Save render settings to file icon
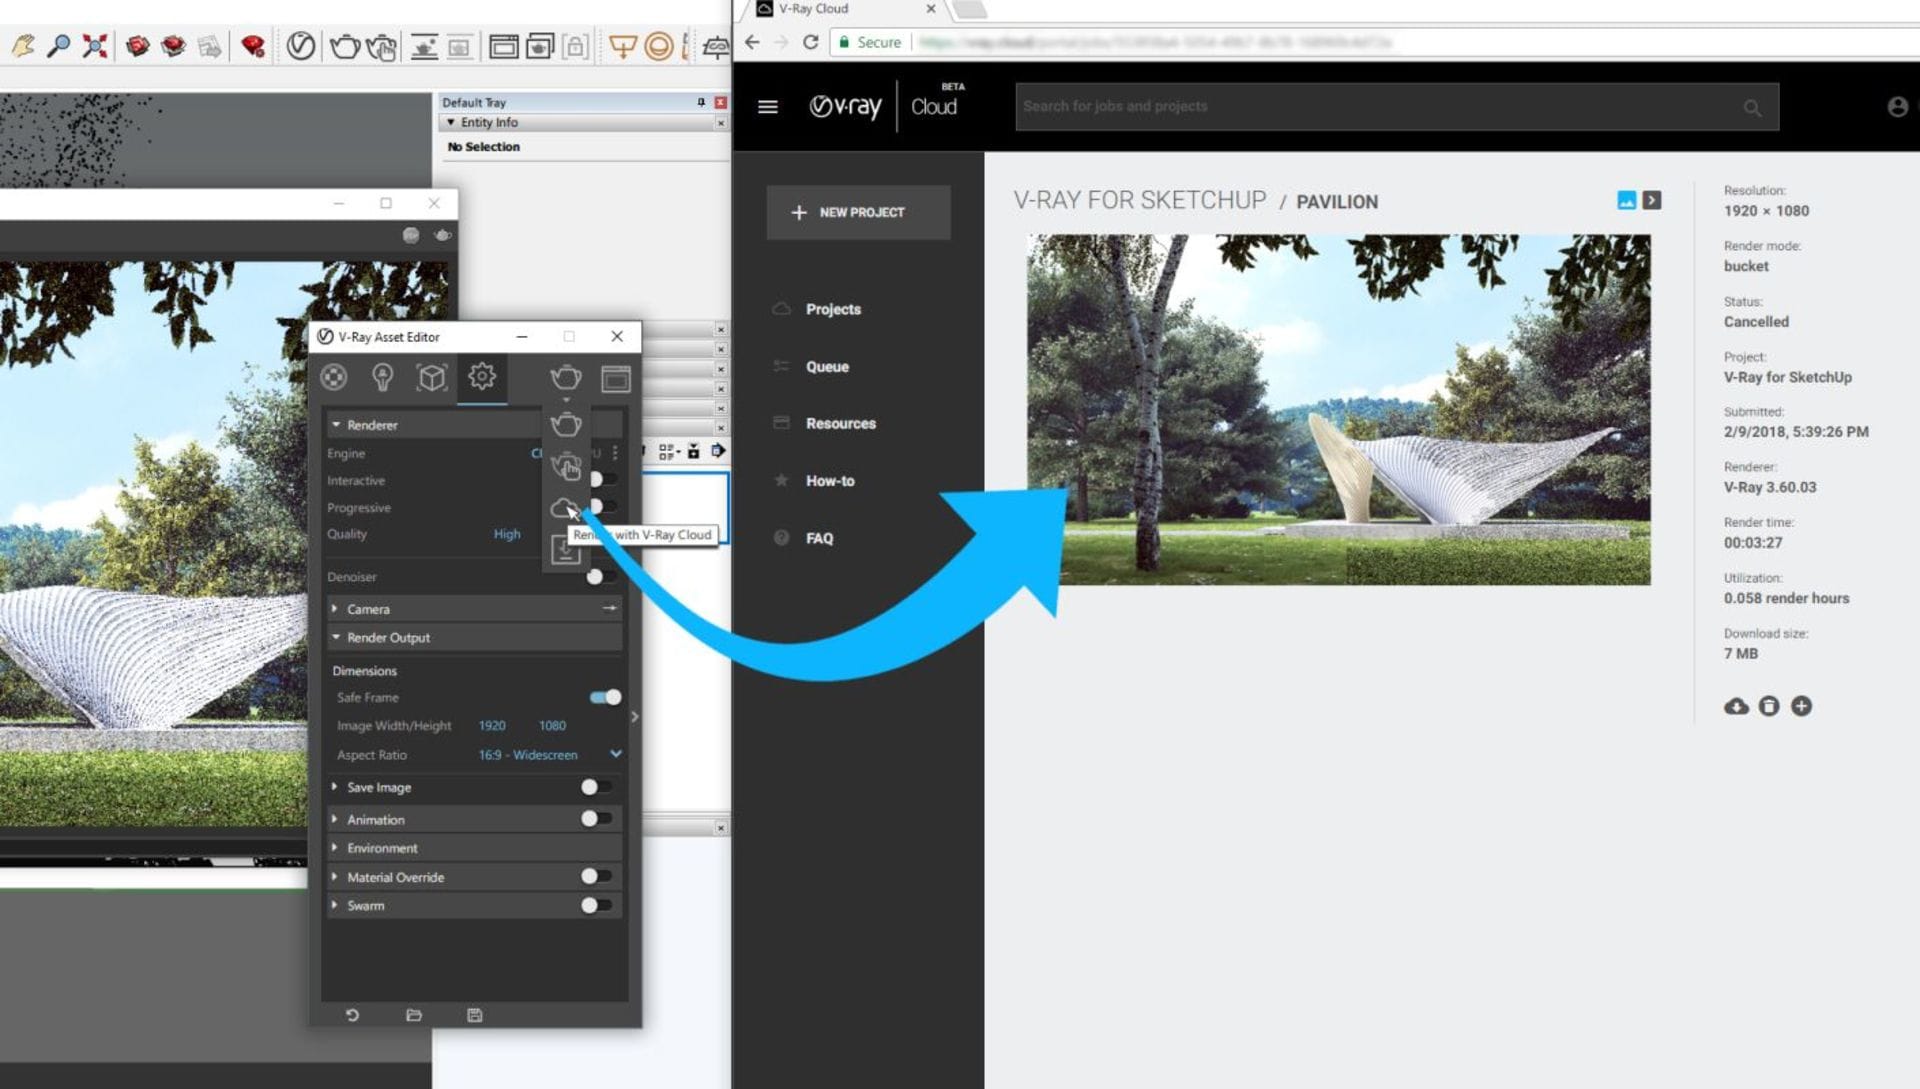This screenshot has width=1920, height=1089. pyautogui.click(x=475, y=1015)
